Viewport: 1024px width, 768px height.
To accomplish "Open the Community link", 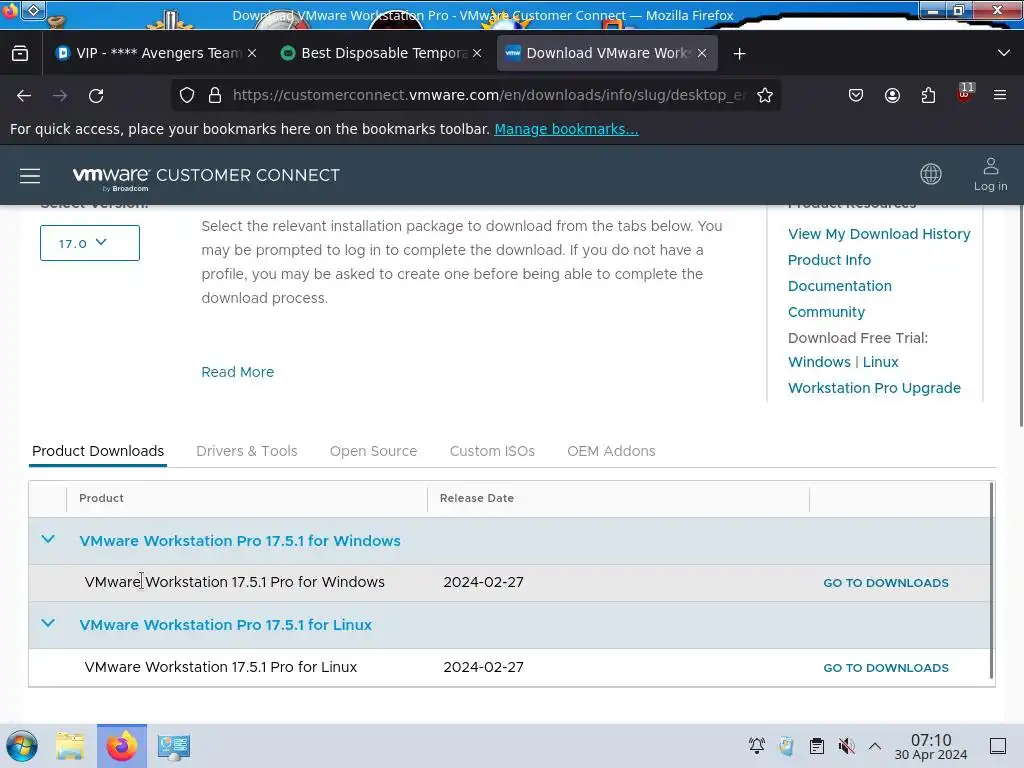I will [826, 312].
